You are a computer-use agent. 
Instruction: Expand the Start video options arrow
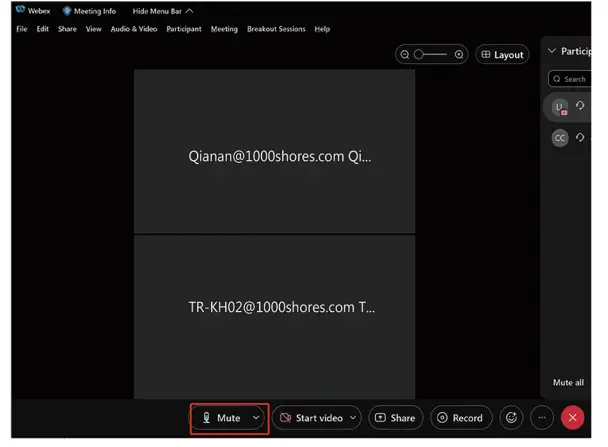[353, 418]
